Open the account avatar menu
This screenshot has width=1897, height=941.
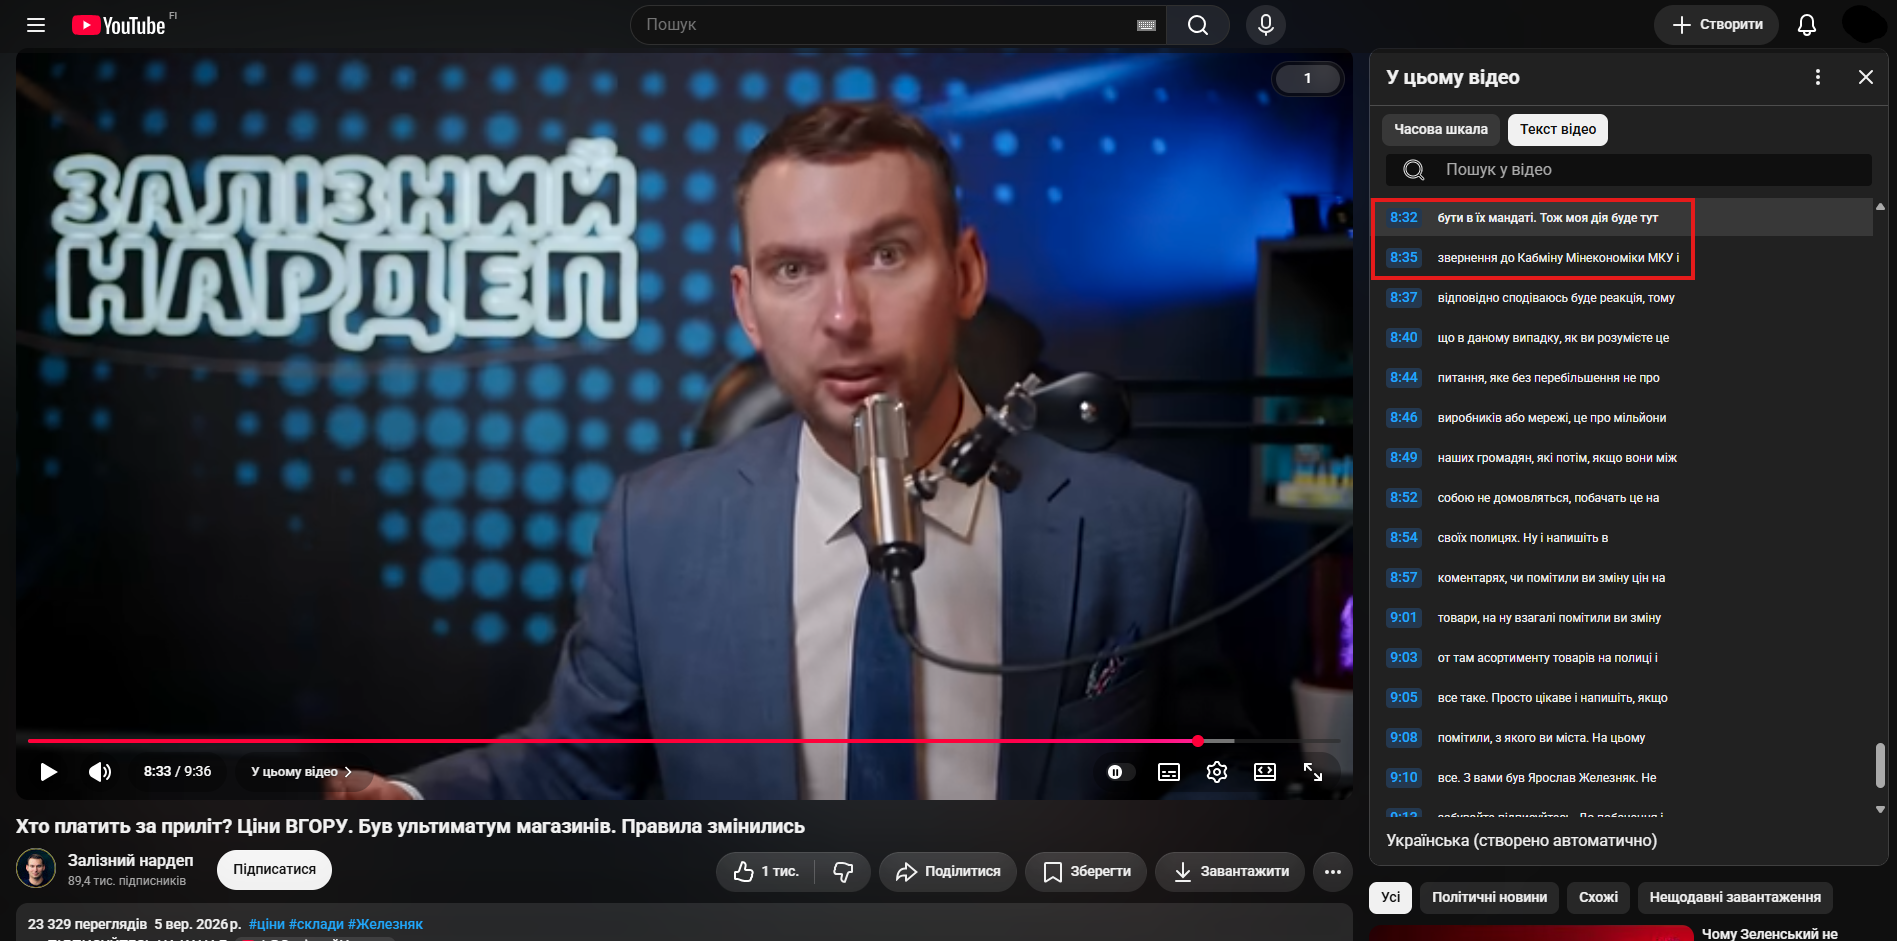1864,24
